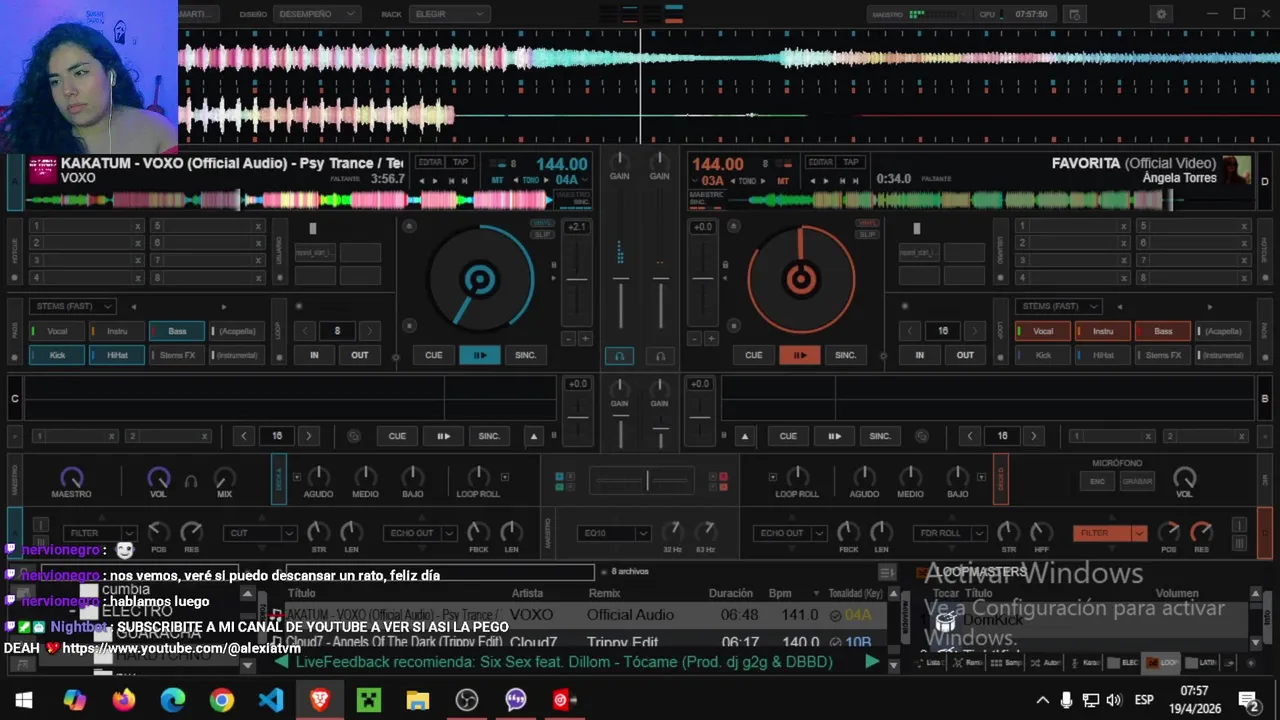This screenshot has height=720, width=1280.
Task: Play or pause the right deck FAVORITA
Action: (x=800, y=355)
